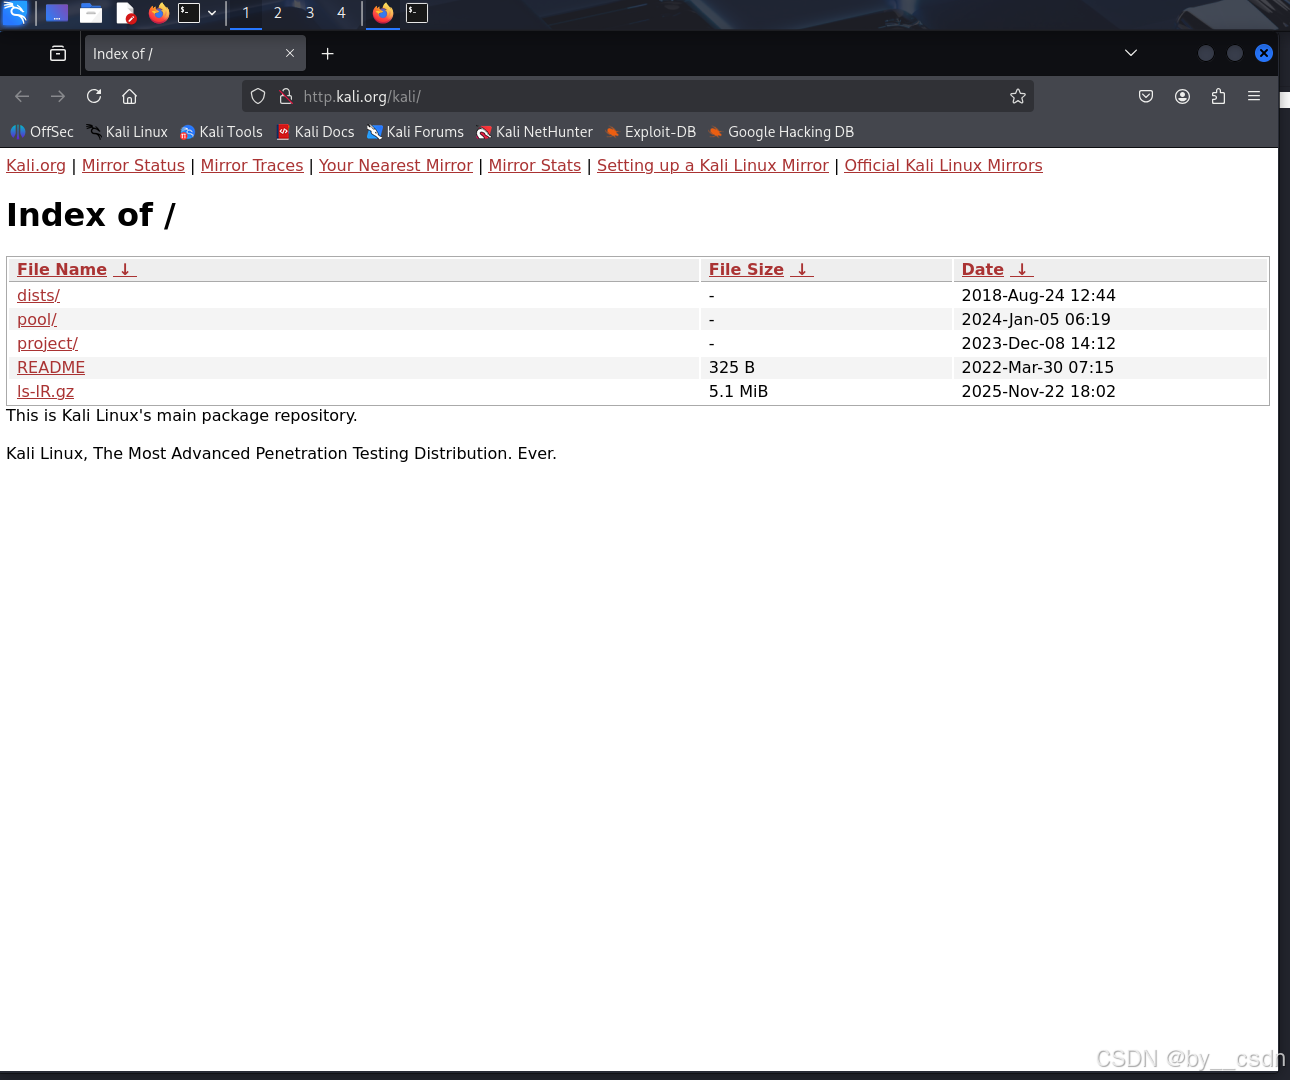Follow the Mirror Status link
The image size is (1290, 1080).
pos(133,165)
